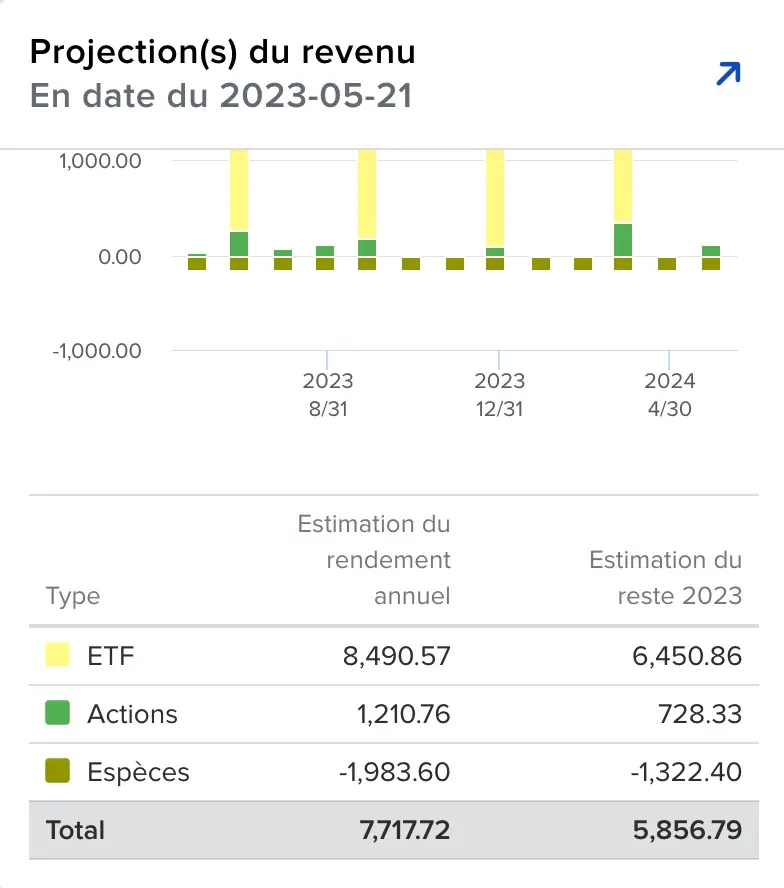The height and width of the screenshot is (888, 784).
Task: Select the Espèces row label
Action: pos(138,772)
